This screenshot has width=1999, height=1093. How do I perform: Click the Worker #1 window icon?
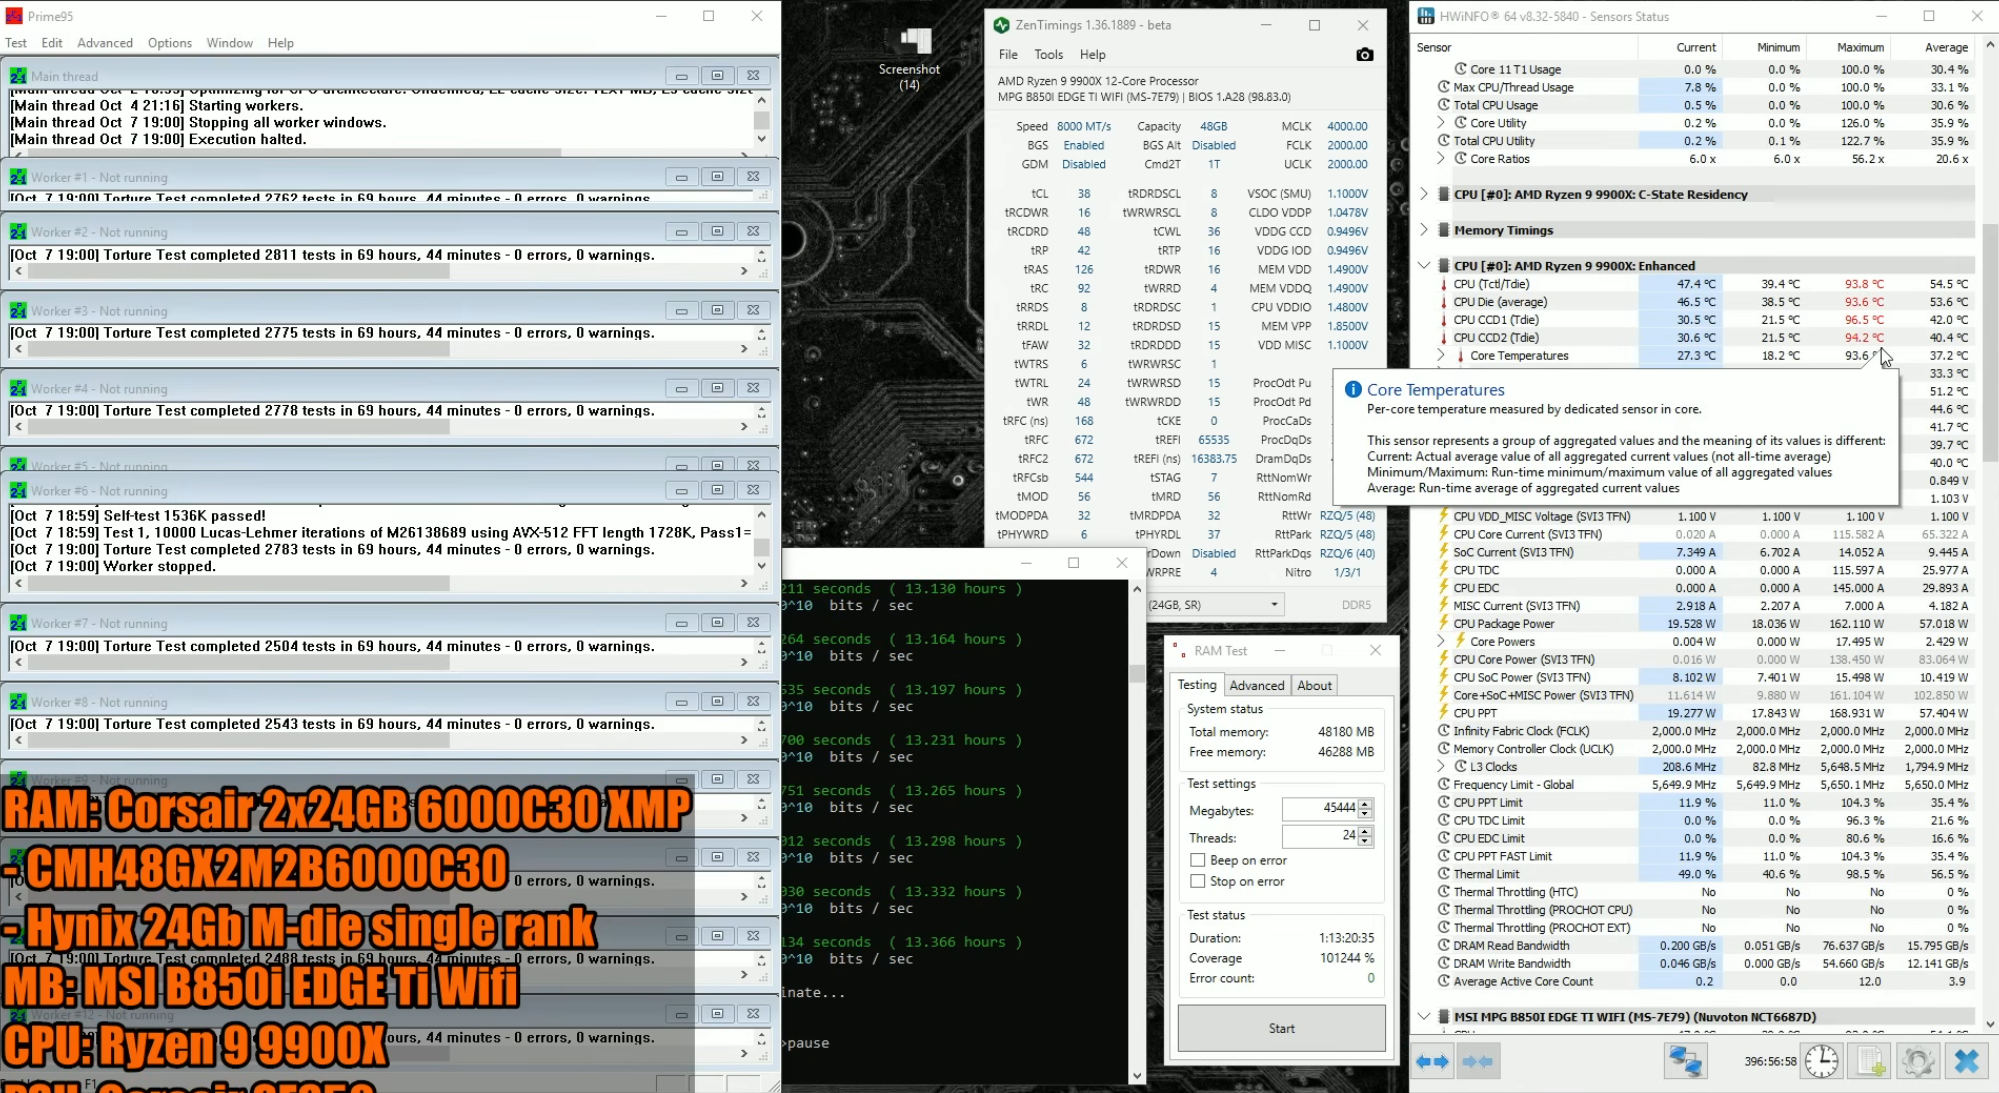(x=18, y=177)
